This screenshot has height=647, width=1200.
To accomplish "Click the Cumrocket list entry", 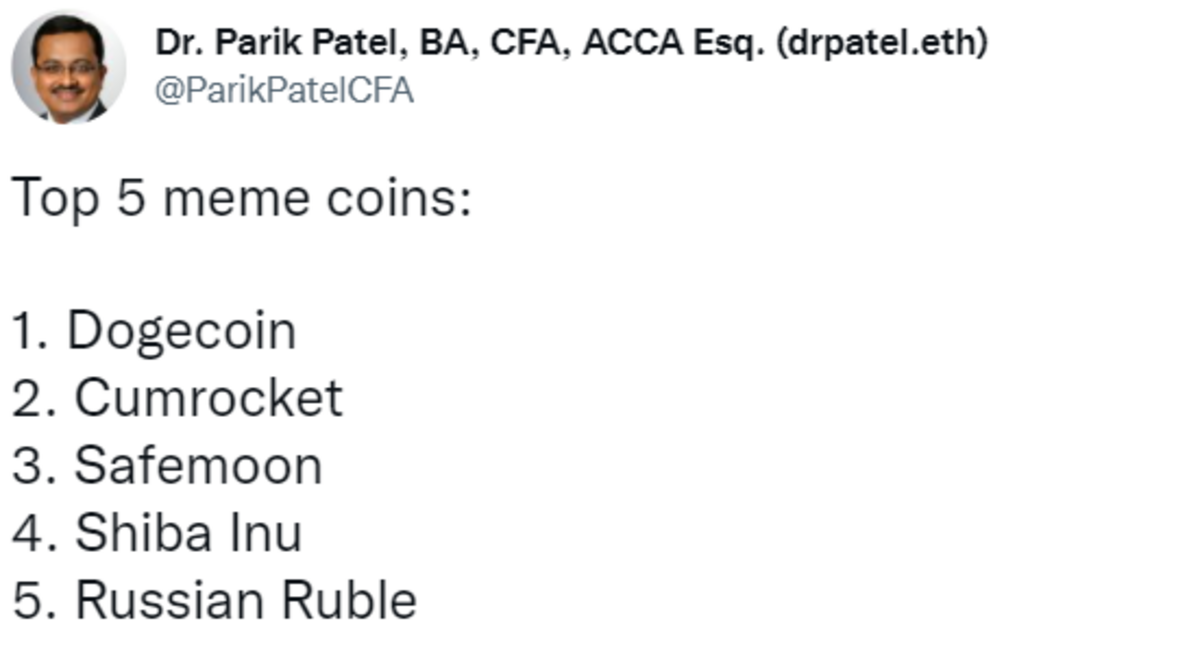I will click(177, 398).
